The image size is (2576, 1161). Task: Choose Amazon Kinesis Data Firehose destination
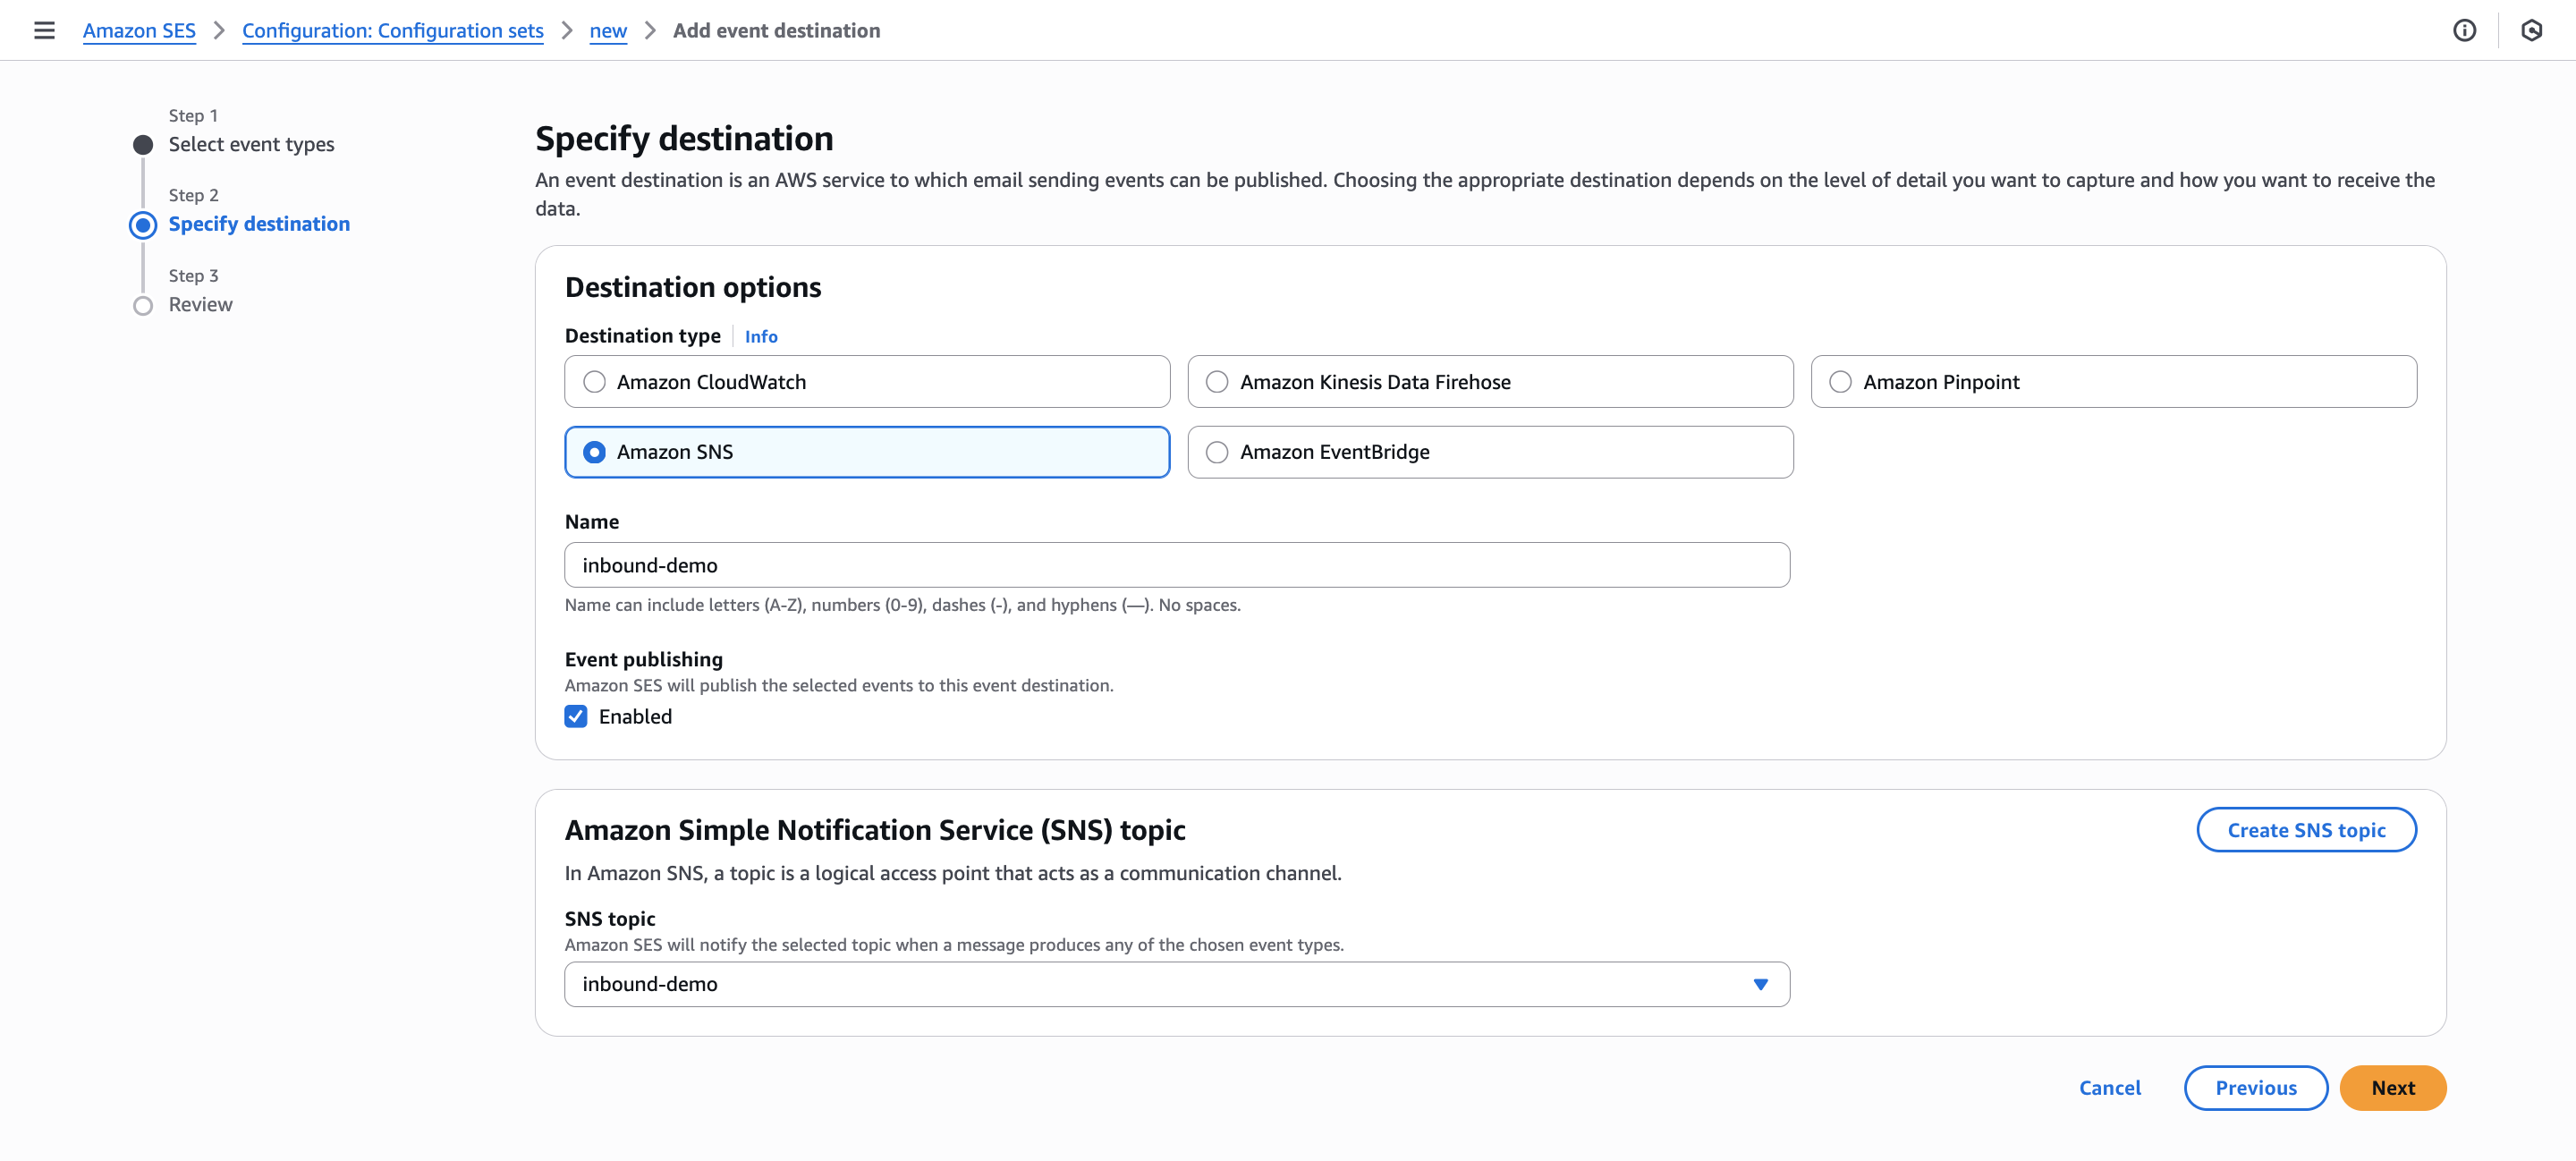pos(1217,382)
